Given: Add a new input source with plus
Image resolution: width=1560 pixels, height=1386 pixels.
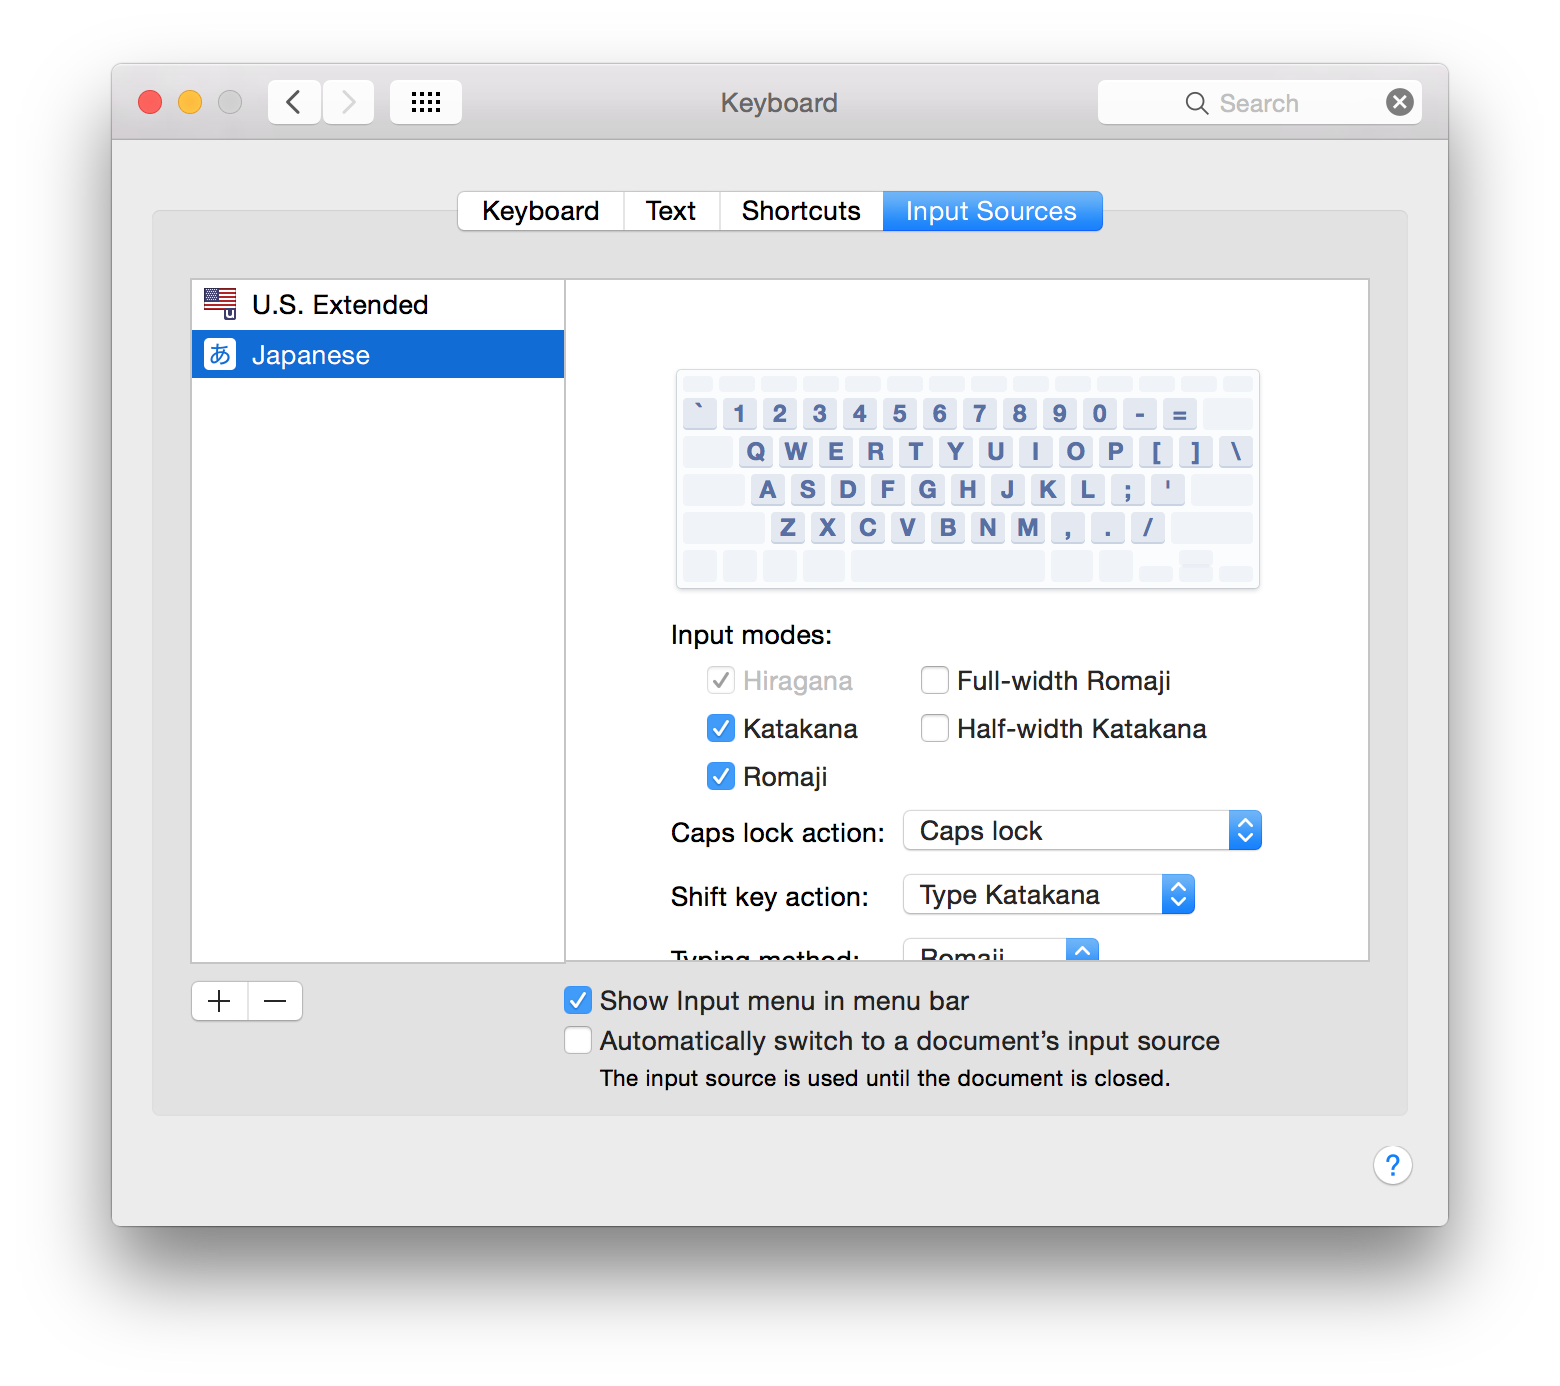Looking at the screenshot, I should coord(219,1001).
